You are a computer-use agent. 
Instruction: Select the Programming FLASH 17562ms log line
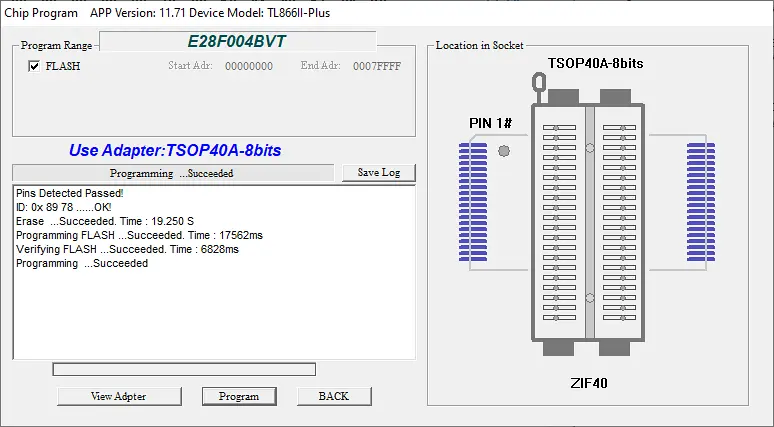click(x=139, y=235)
